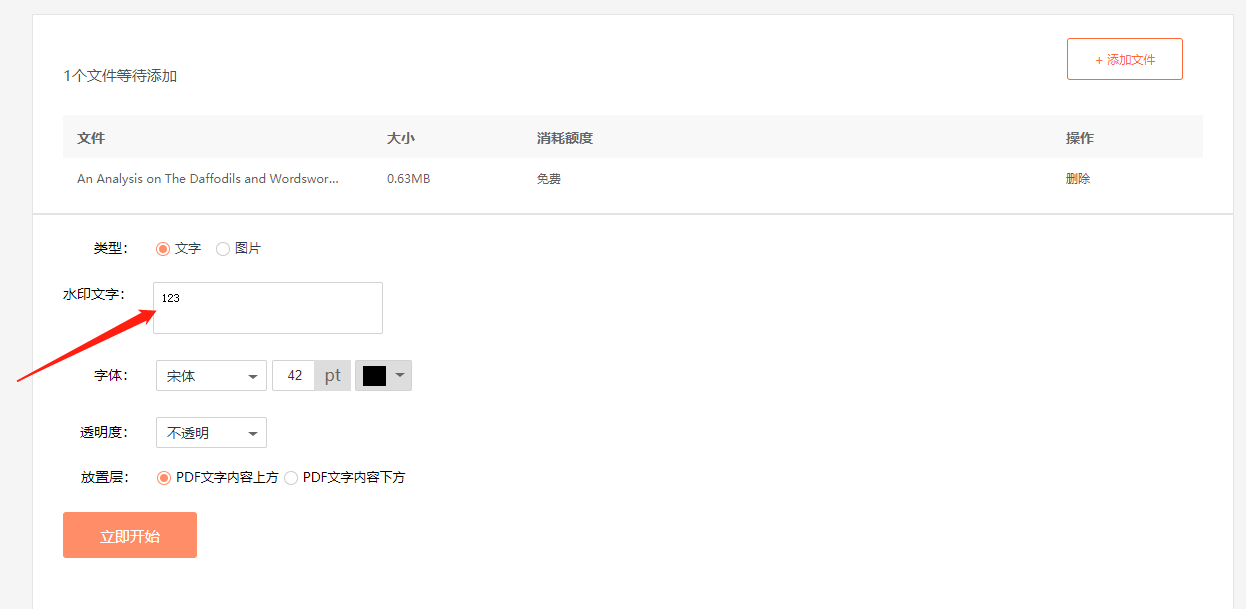This screenshot has width=1246, height=609.
Task: Click the 添加文件 button
Action: [x=1124, y=59]
